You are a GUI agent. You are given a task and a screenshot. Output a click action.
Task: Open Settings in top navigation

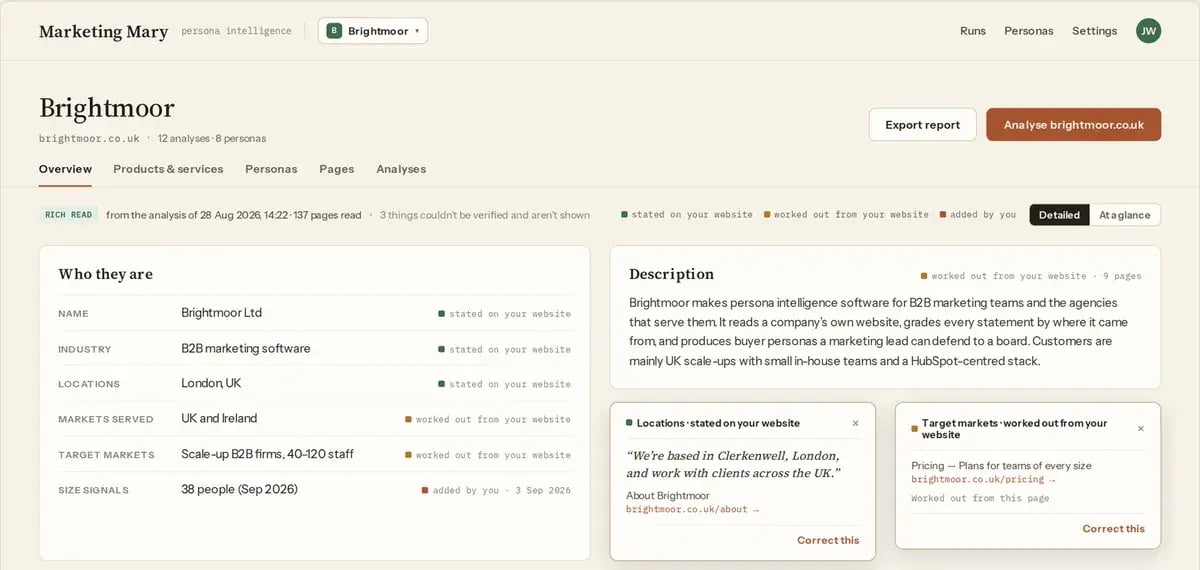point(1094,31)
